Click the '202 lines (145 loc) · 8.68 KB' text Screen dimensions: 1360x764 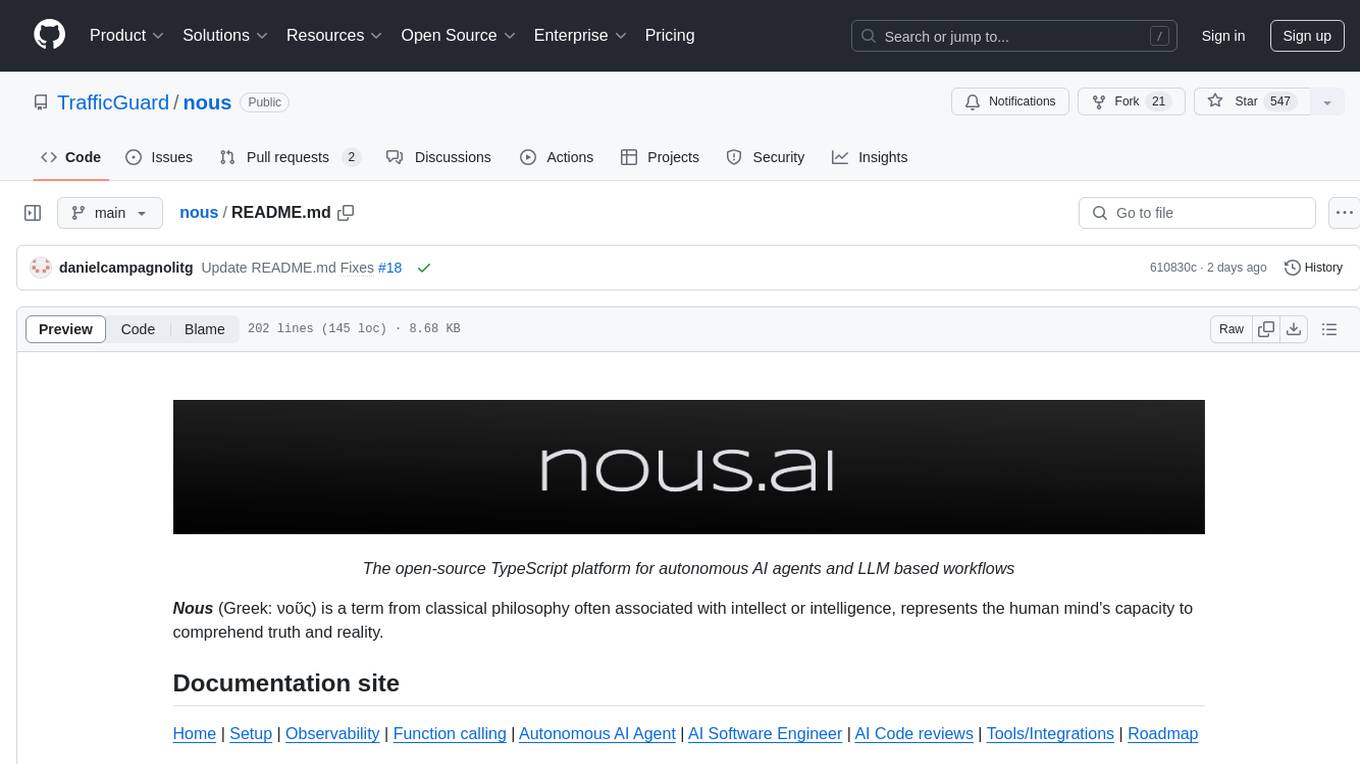click(354, 329)
